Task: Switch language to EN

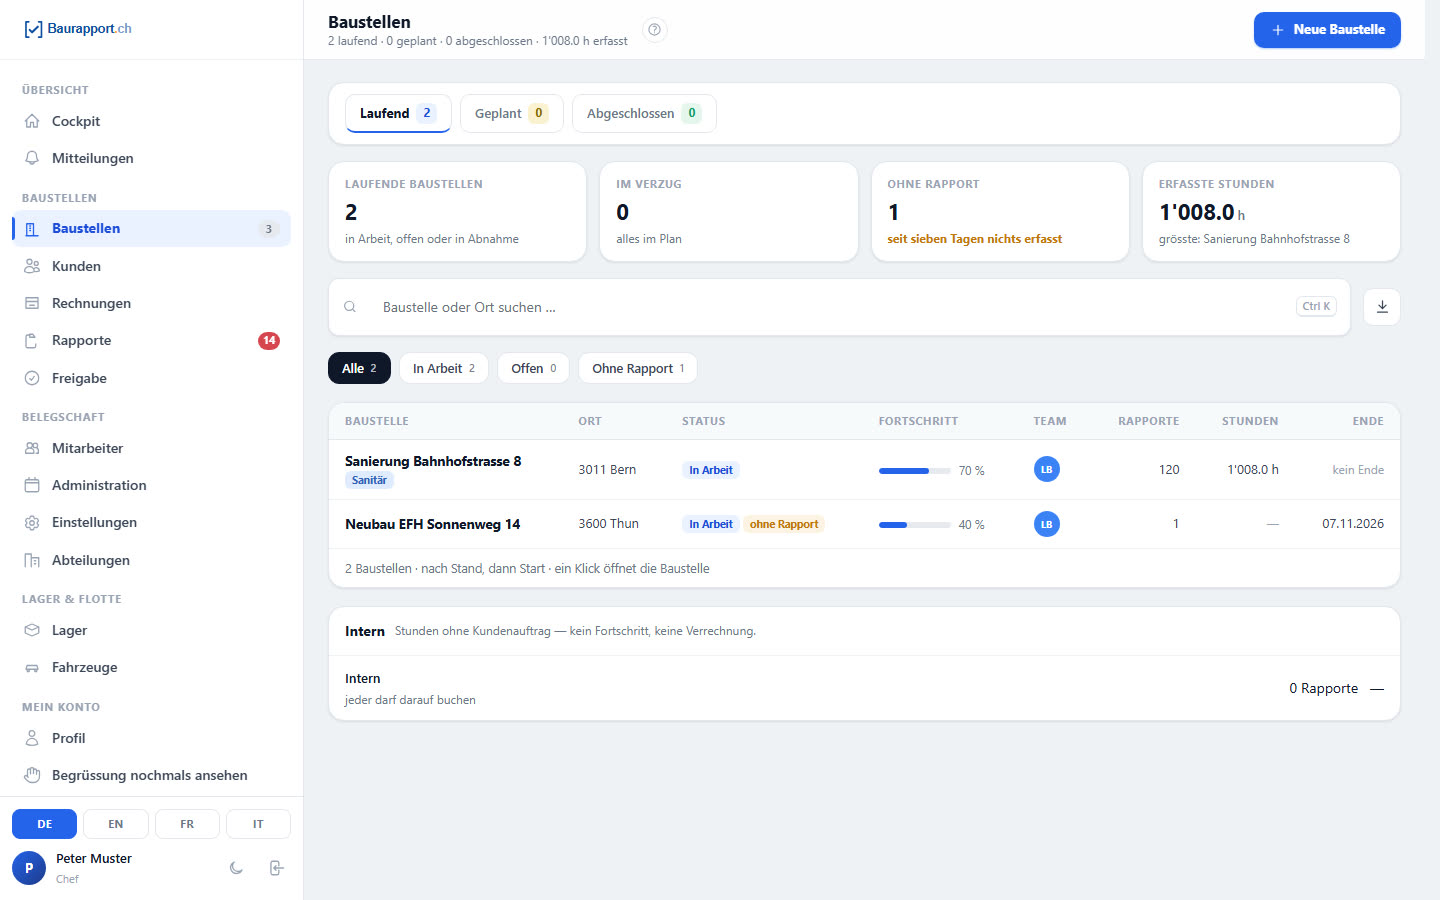Action: click(x=116, y=824)
